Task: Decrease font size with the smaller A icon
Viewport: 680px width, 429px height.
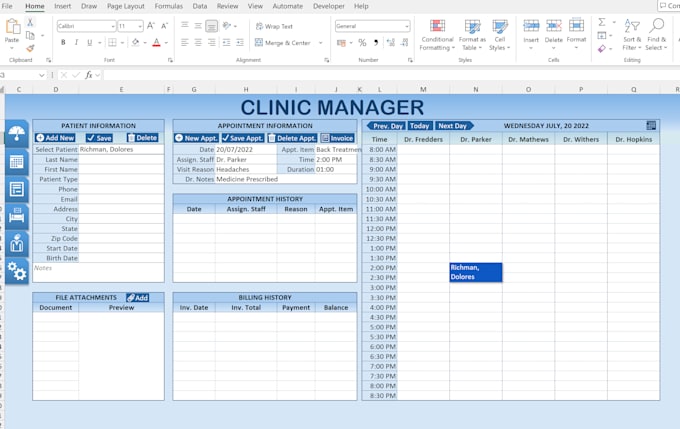Action: (x=164, y=26)
